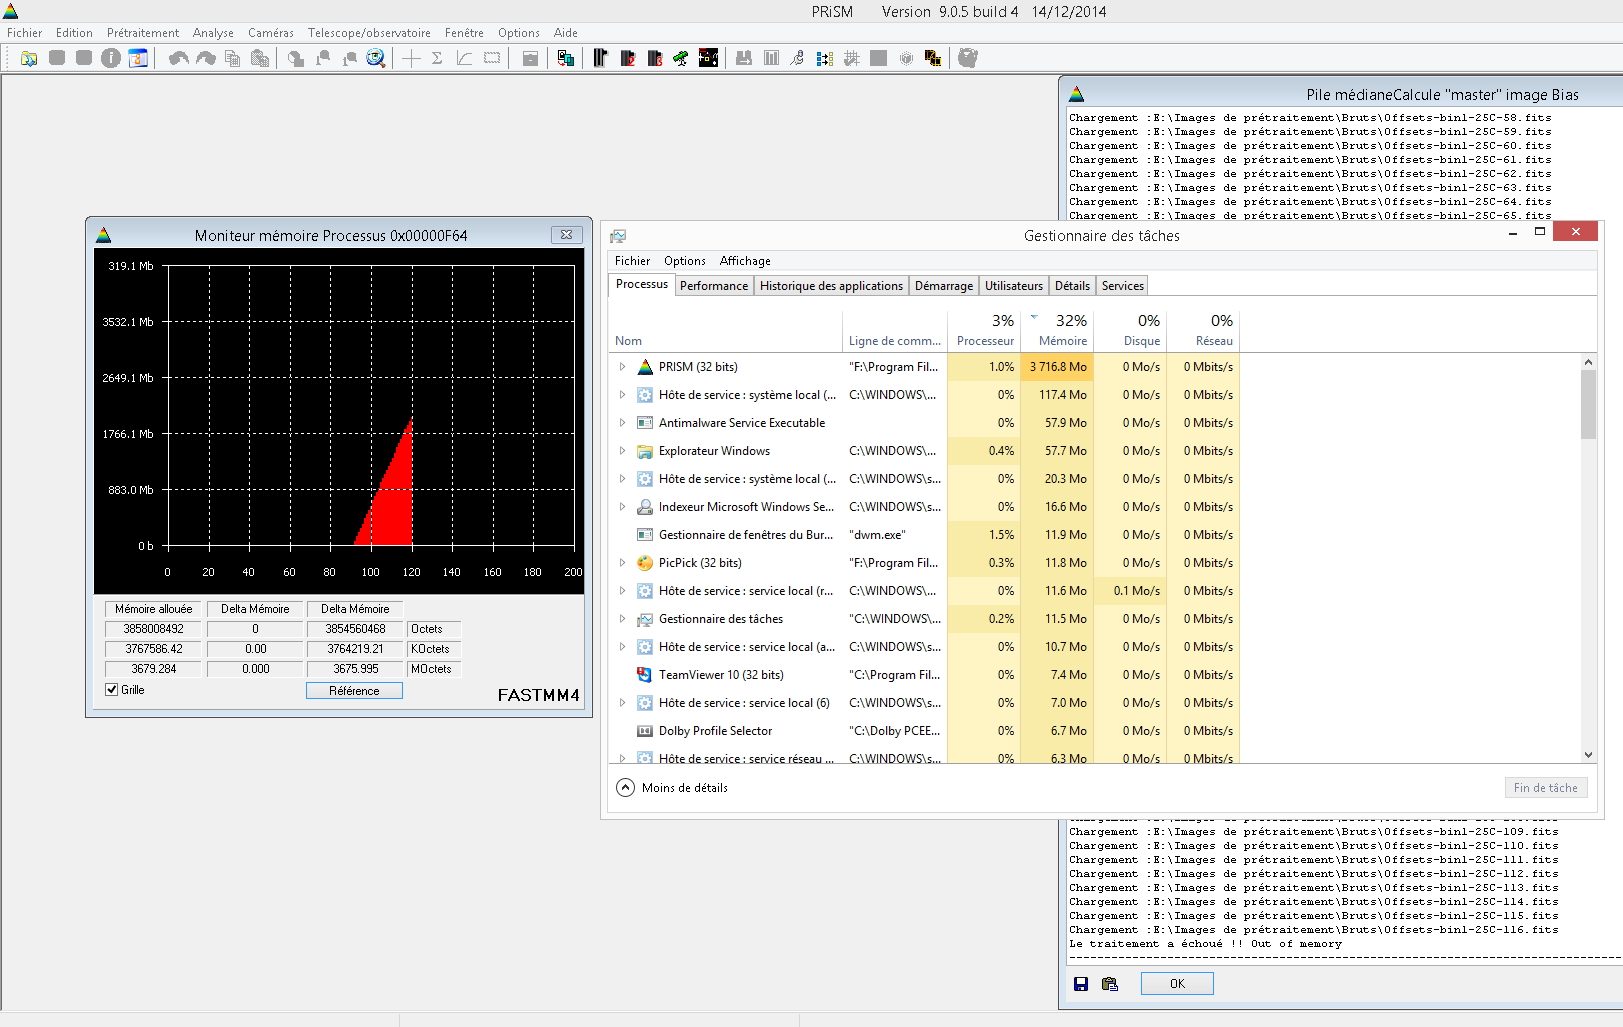Click the green telescope toolbar icon
This screenshot has height=1027, width=1623.
coord(681,58)
